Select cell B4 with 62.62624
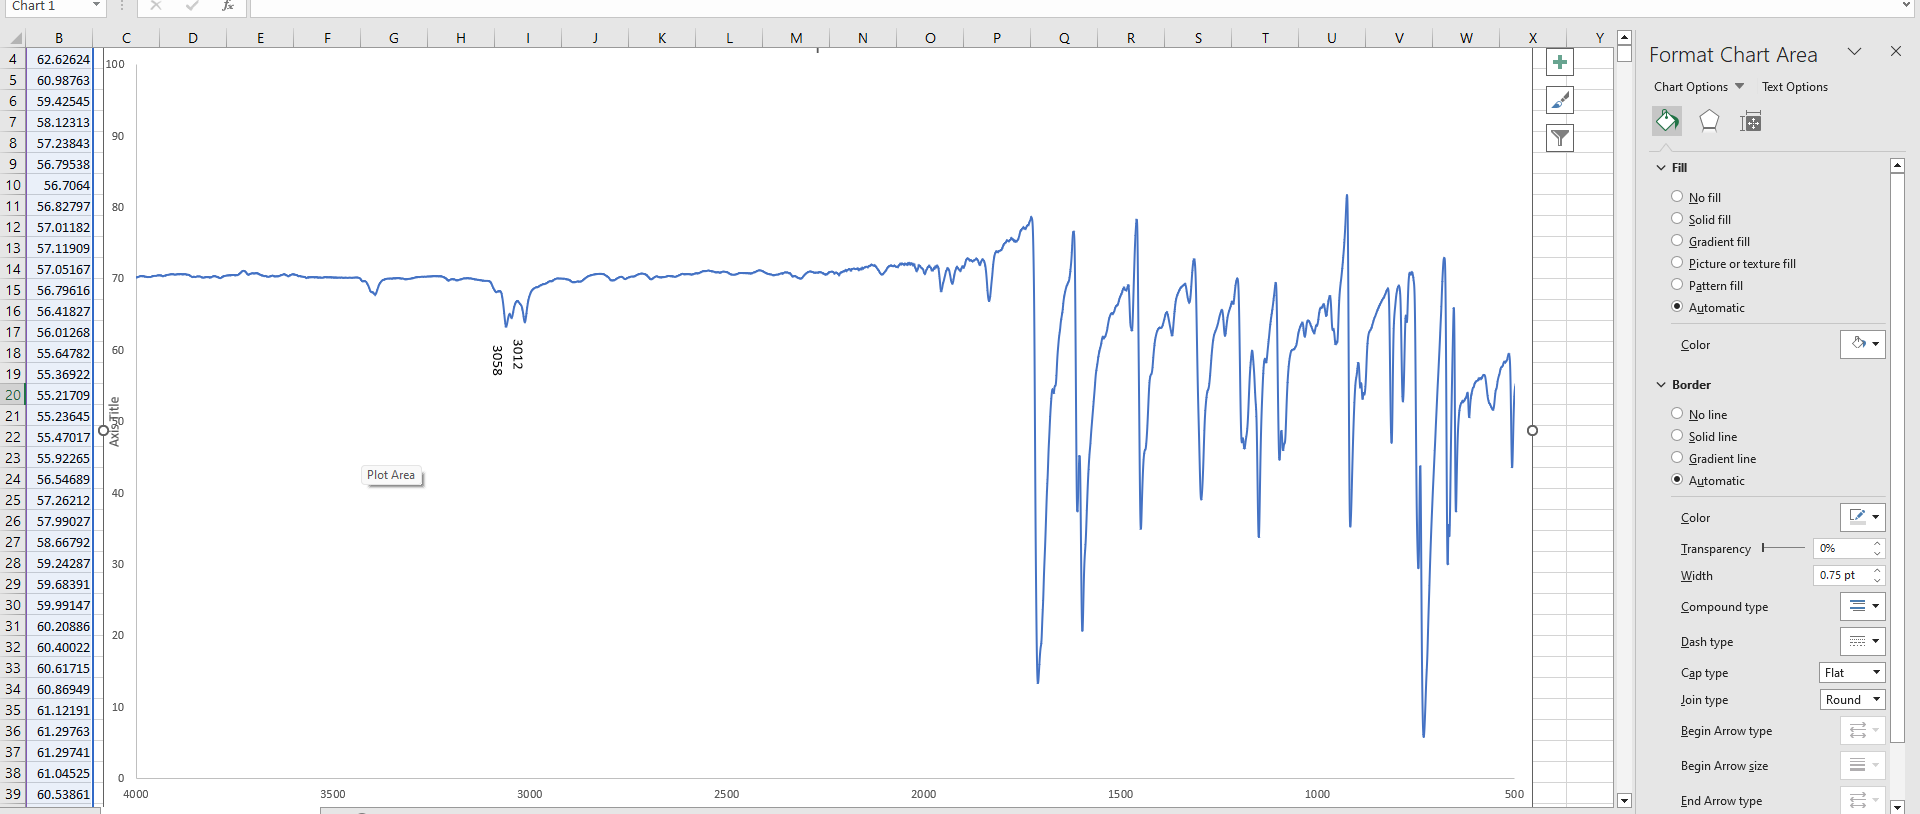Screen dimensions: 1920x814 59,59
